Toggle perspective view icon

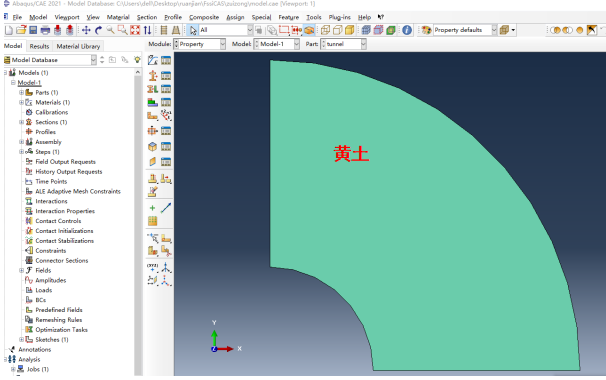176,30
